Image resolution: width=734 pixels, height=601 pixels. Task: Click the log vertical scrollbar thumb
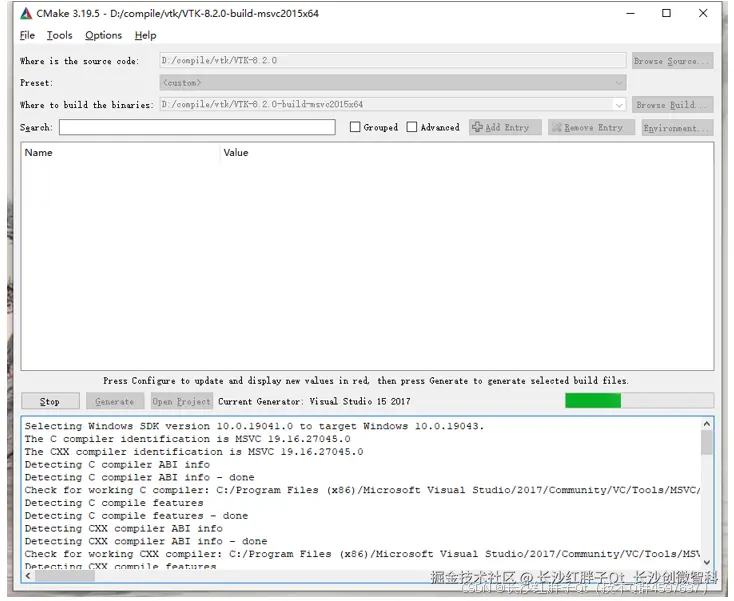707,442
